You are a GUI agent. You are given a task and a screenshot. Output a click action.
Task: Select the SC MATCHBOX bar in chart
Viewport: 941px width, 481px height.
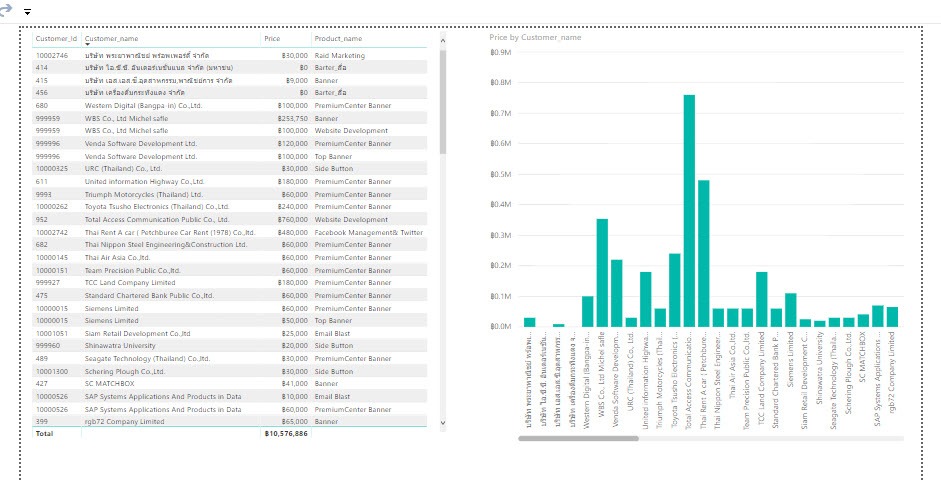coord(863,320)
